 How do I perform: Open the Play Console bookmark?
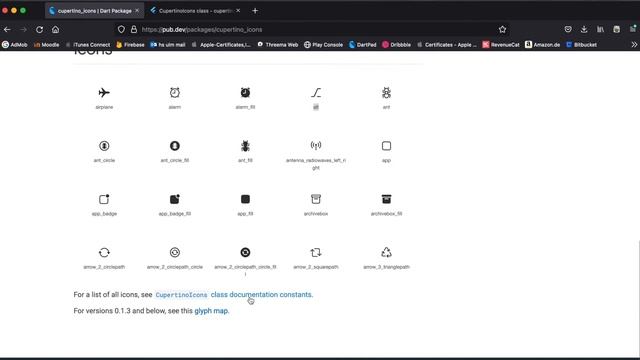point(323,44)
